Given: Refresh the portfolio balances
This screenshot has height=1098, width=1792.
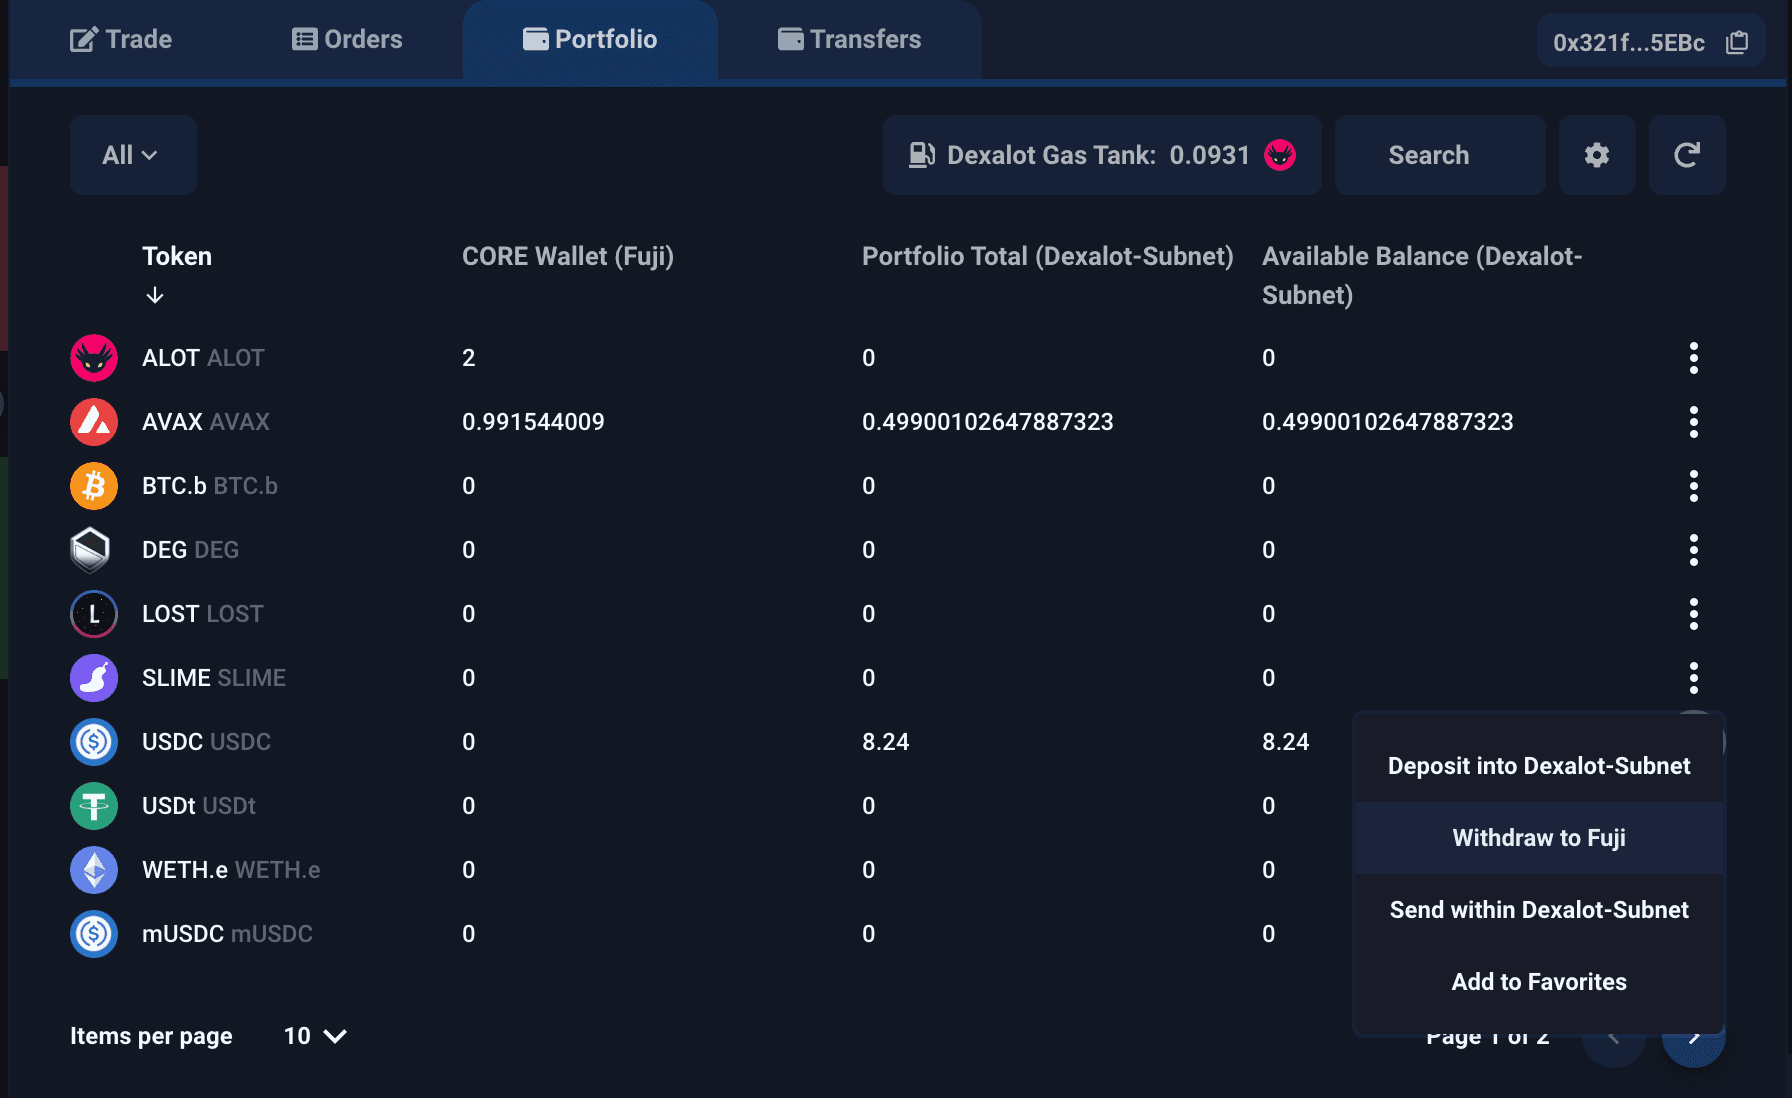Looking at the screenshot, I should click(1687, 155).
